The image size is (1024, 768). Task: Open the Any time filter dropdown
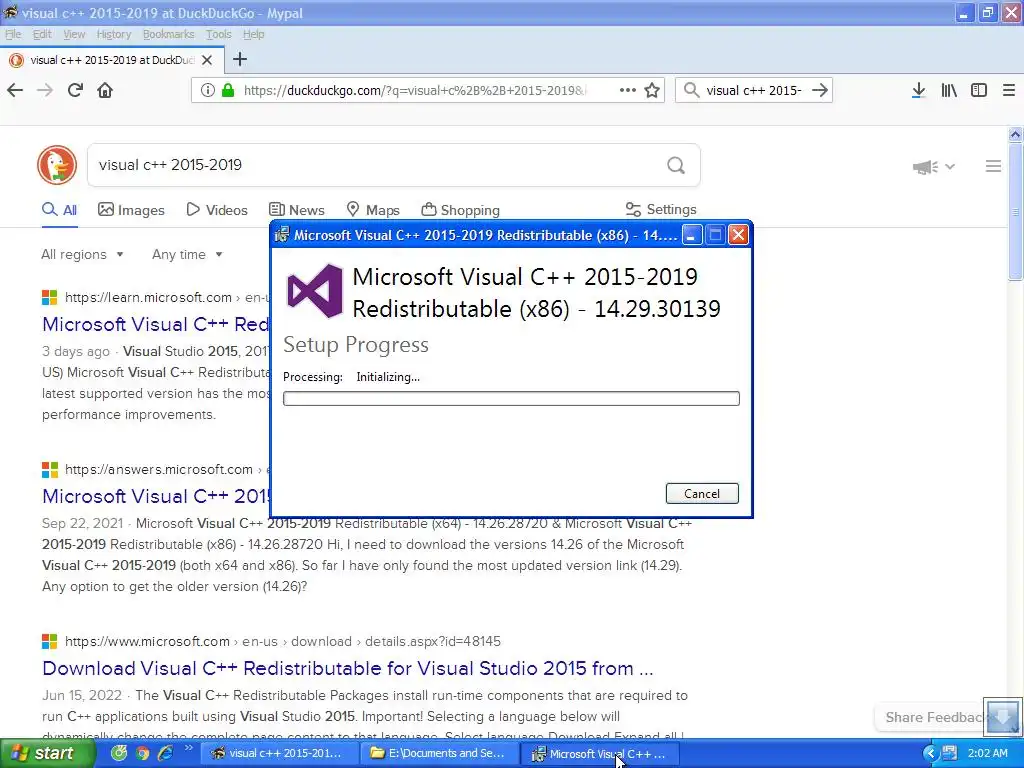pyautogui.click(x=187, y=255)
